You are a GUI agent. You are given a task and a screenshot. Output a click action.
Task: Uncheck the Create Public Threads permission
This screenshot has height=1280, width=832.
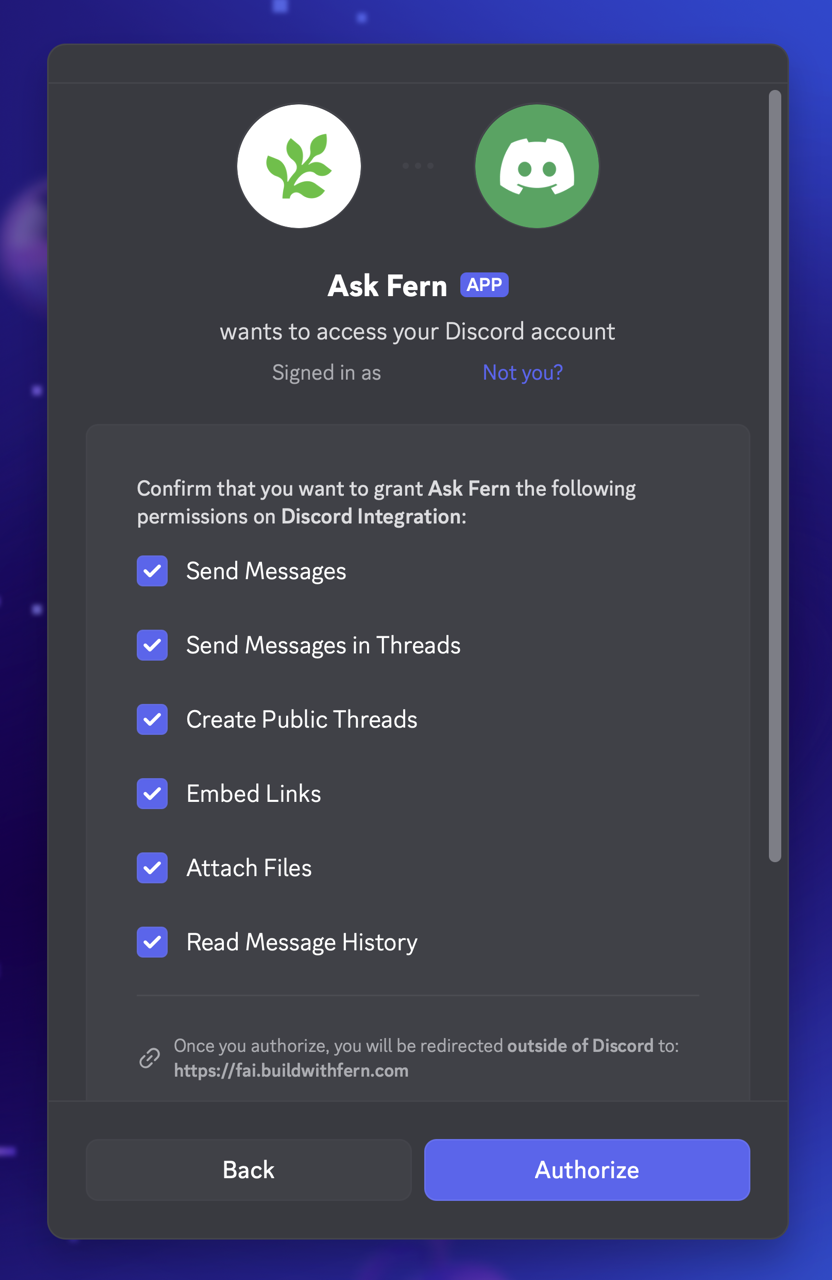[152, 719]
